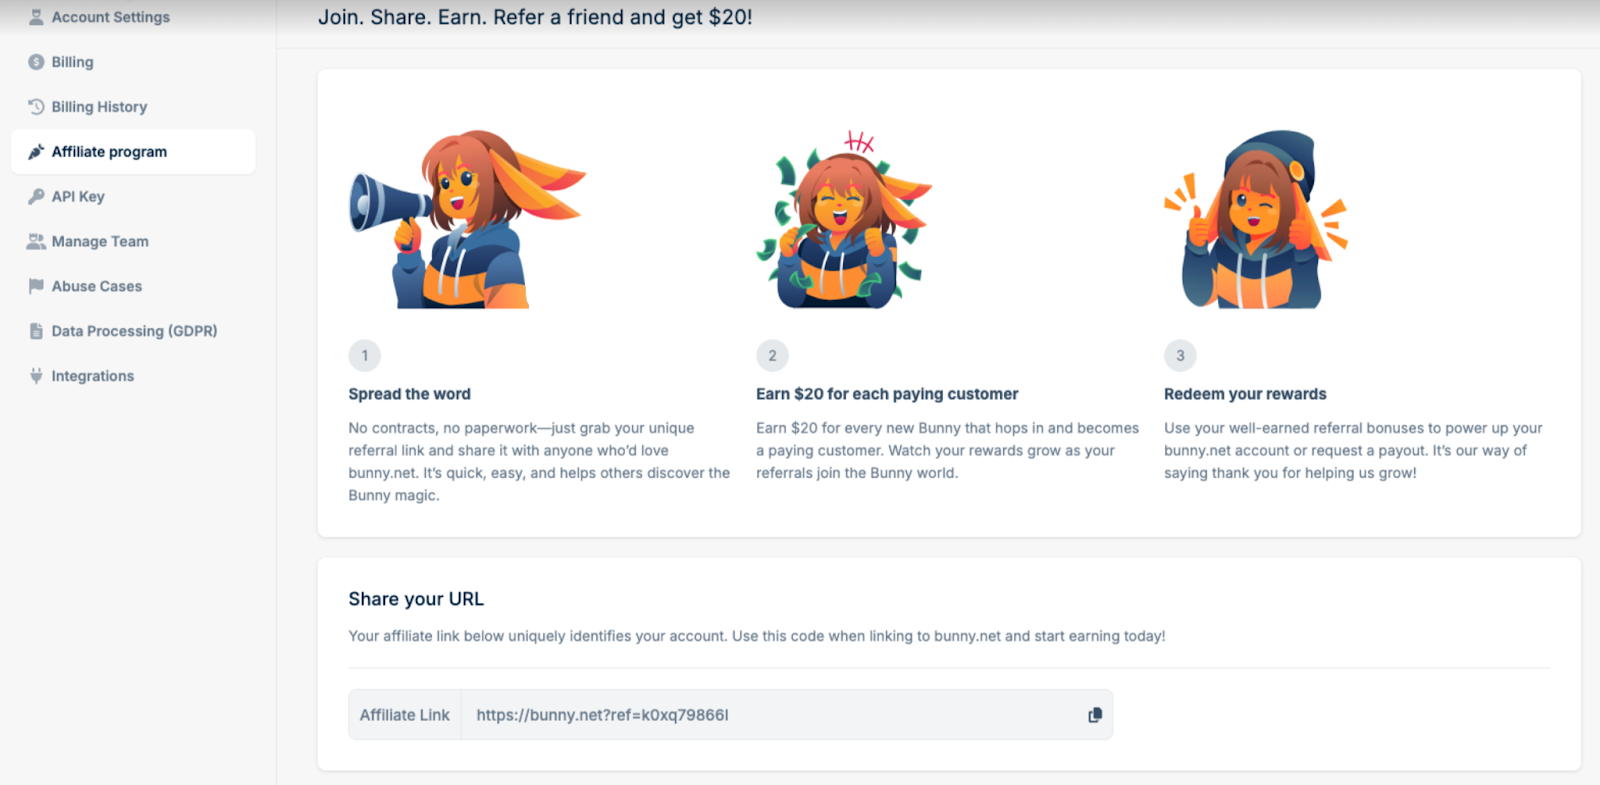
Task: Click the Data Processing clipboard icon
Action: coord(34,330)
